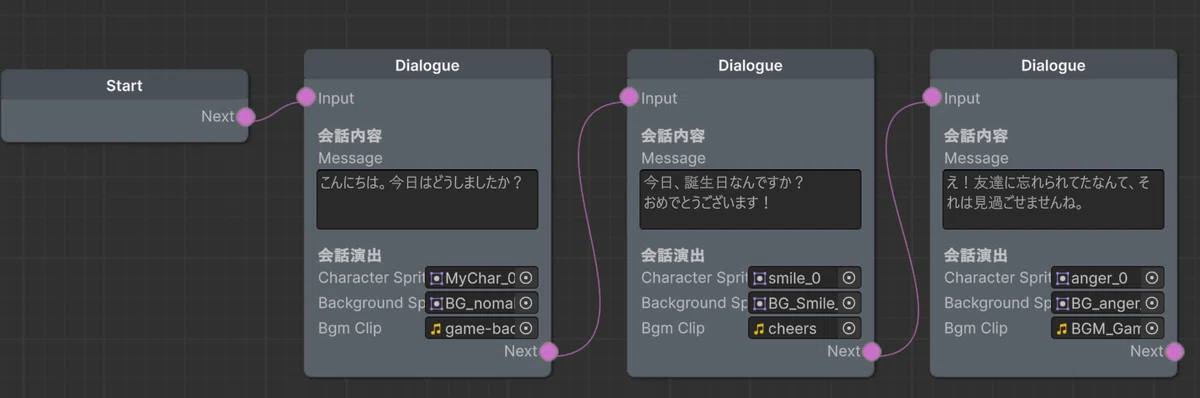Image resolution: width=1200 pixels, height=398 pixels.
Task: Click Message label in first Dialogue node
Action: 350,158
